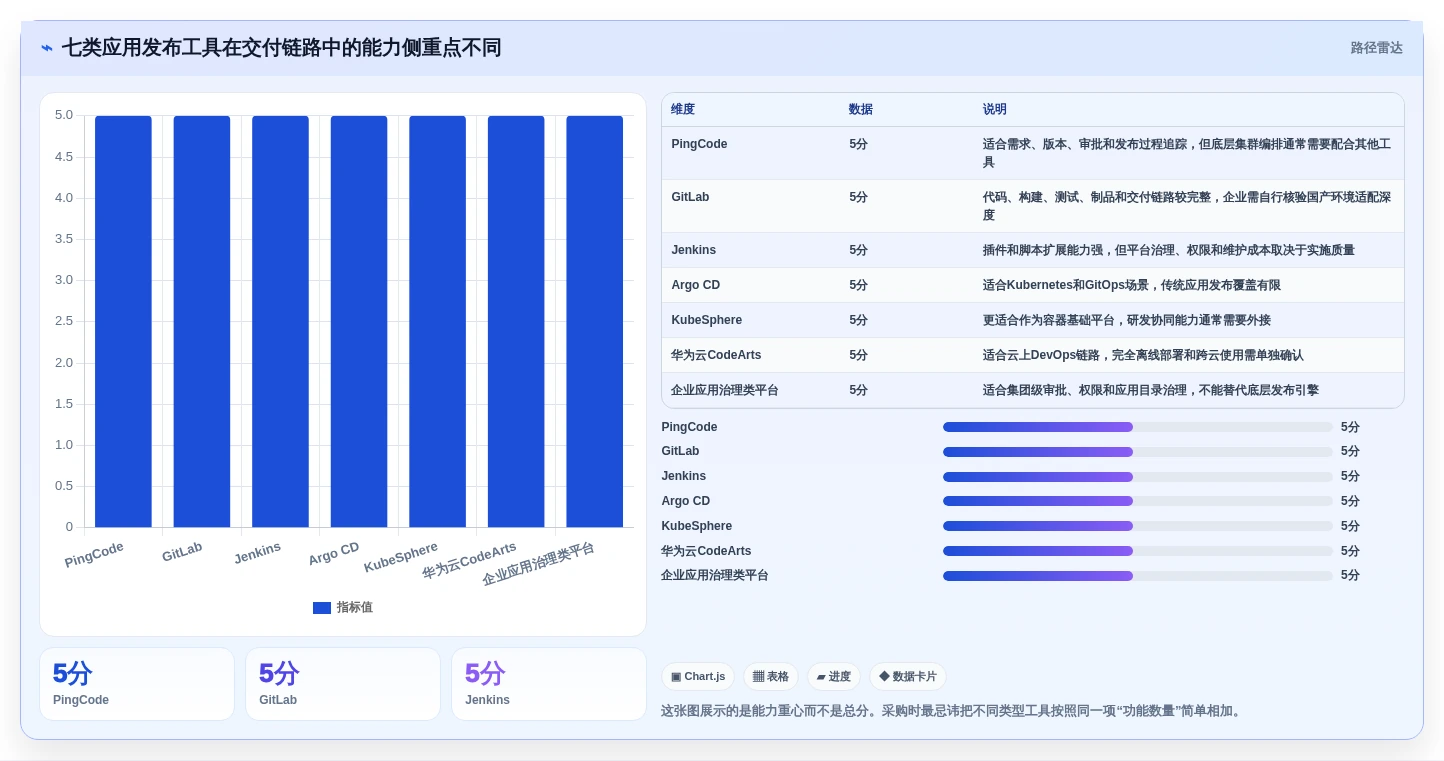Click the 表格 tag chip

(771, 677)
